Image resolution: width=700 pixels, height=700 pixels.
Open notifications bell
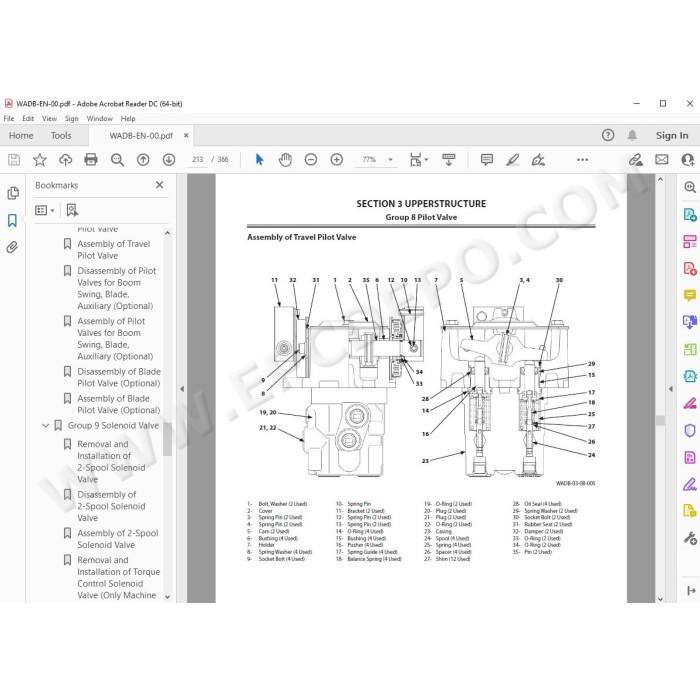pos(632,135)
